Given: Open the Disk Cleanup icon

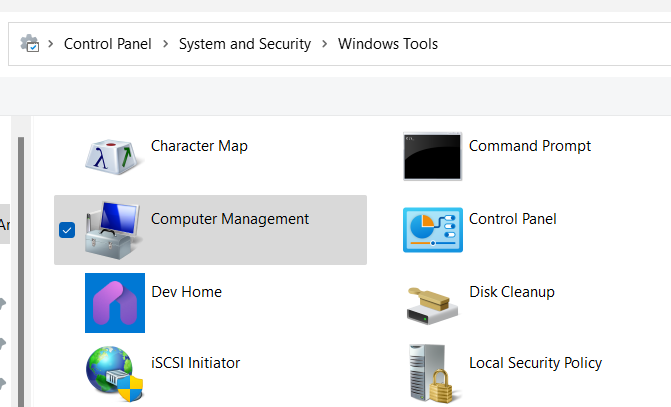Looking at the screenshot, I should (432, 302).
